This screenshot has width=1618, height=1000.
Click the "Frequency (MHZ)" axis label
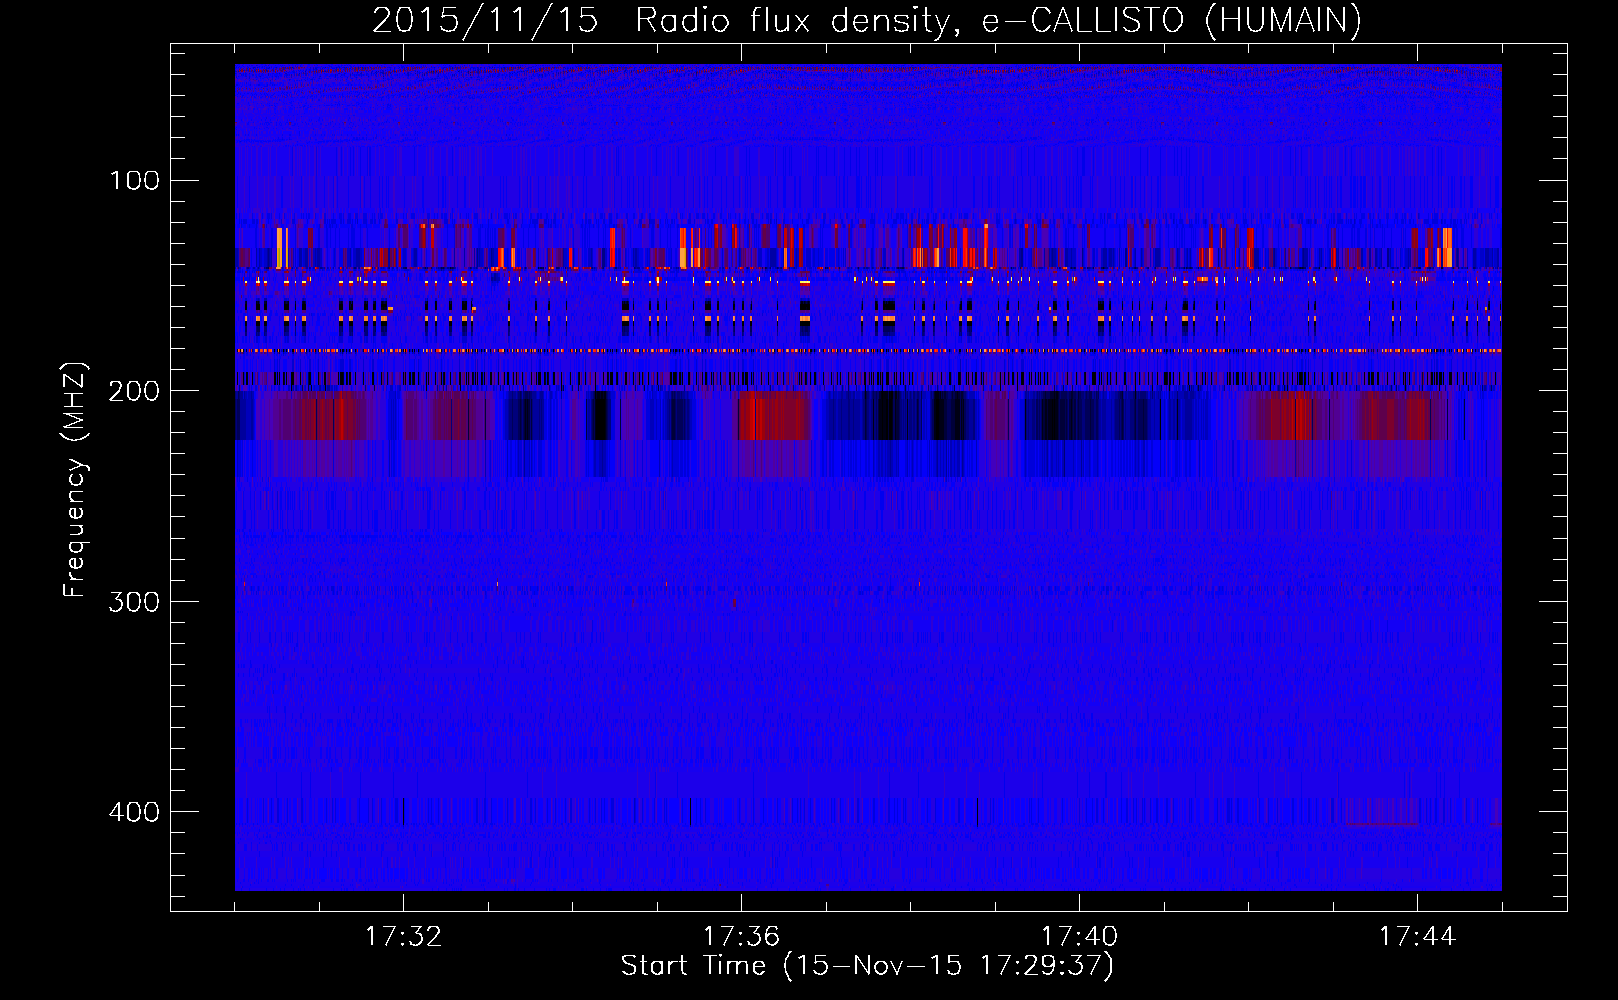pyautogui.click(x=75, y=480)
